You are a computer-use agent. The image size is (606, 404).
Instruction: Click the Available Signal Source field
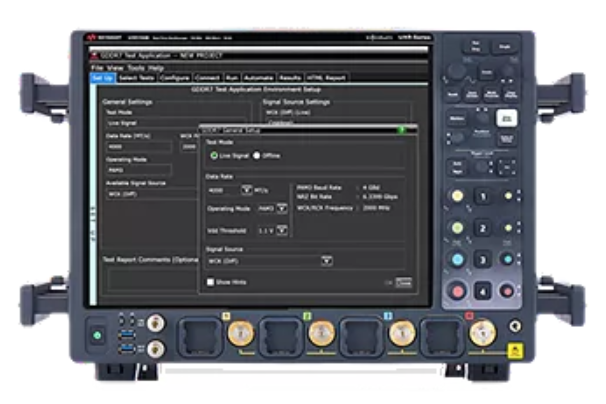click(x=153, y=194)
